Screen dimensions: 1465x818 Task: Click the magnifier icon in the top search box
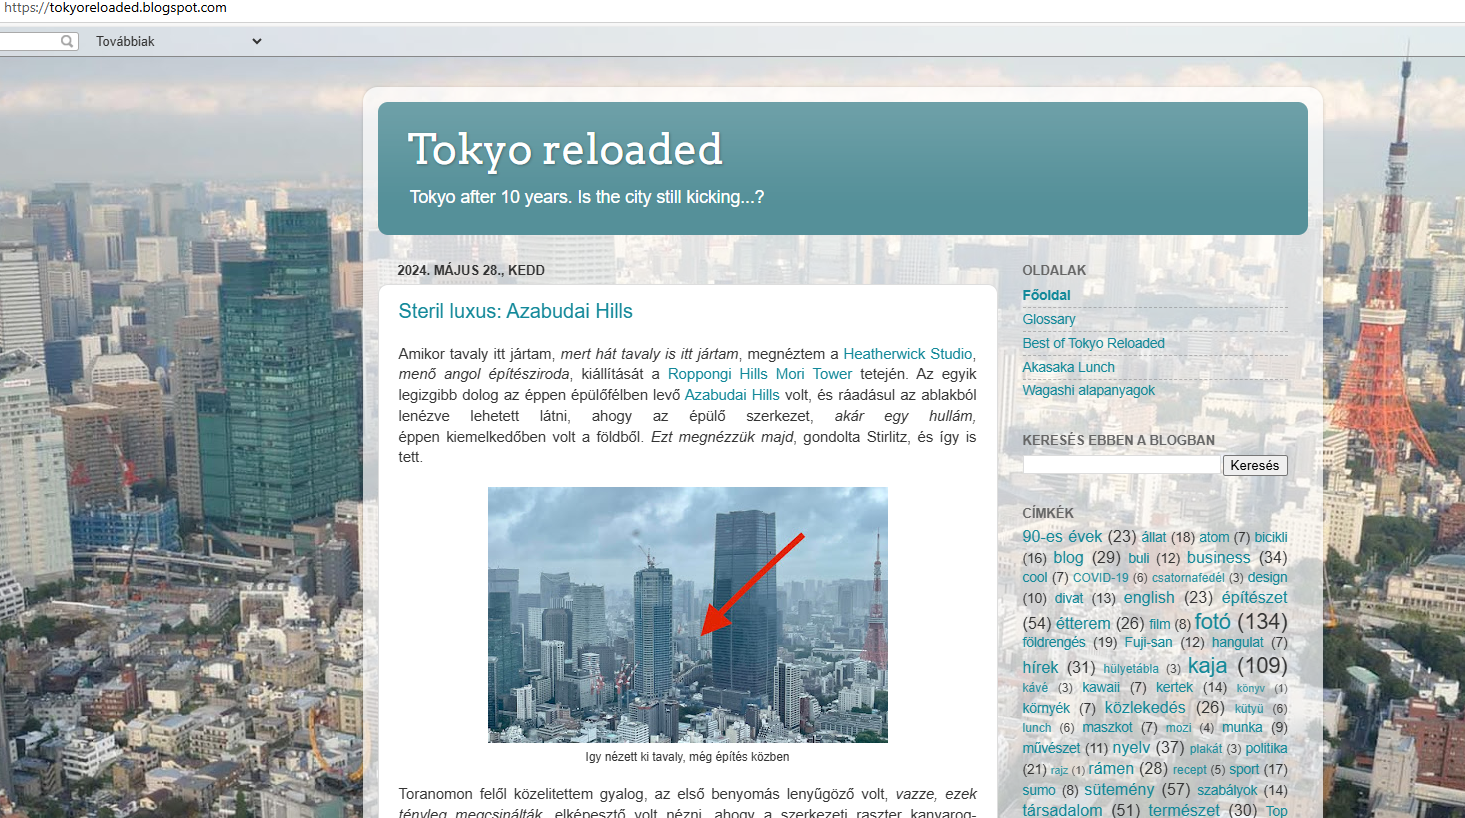point(67,41)
